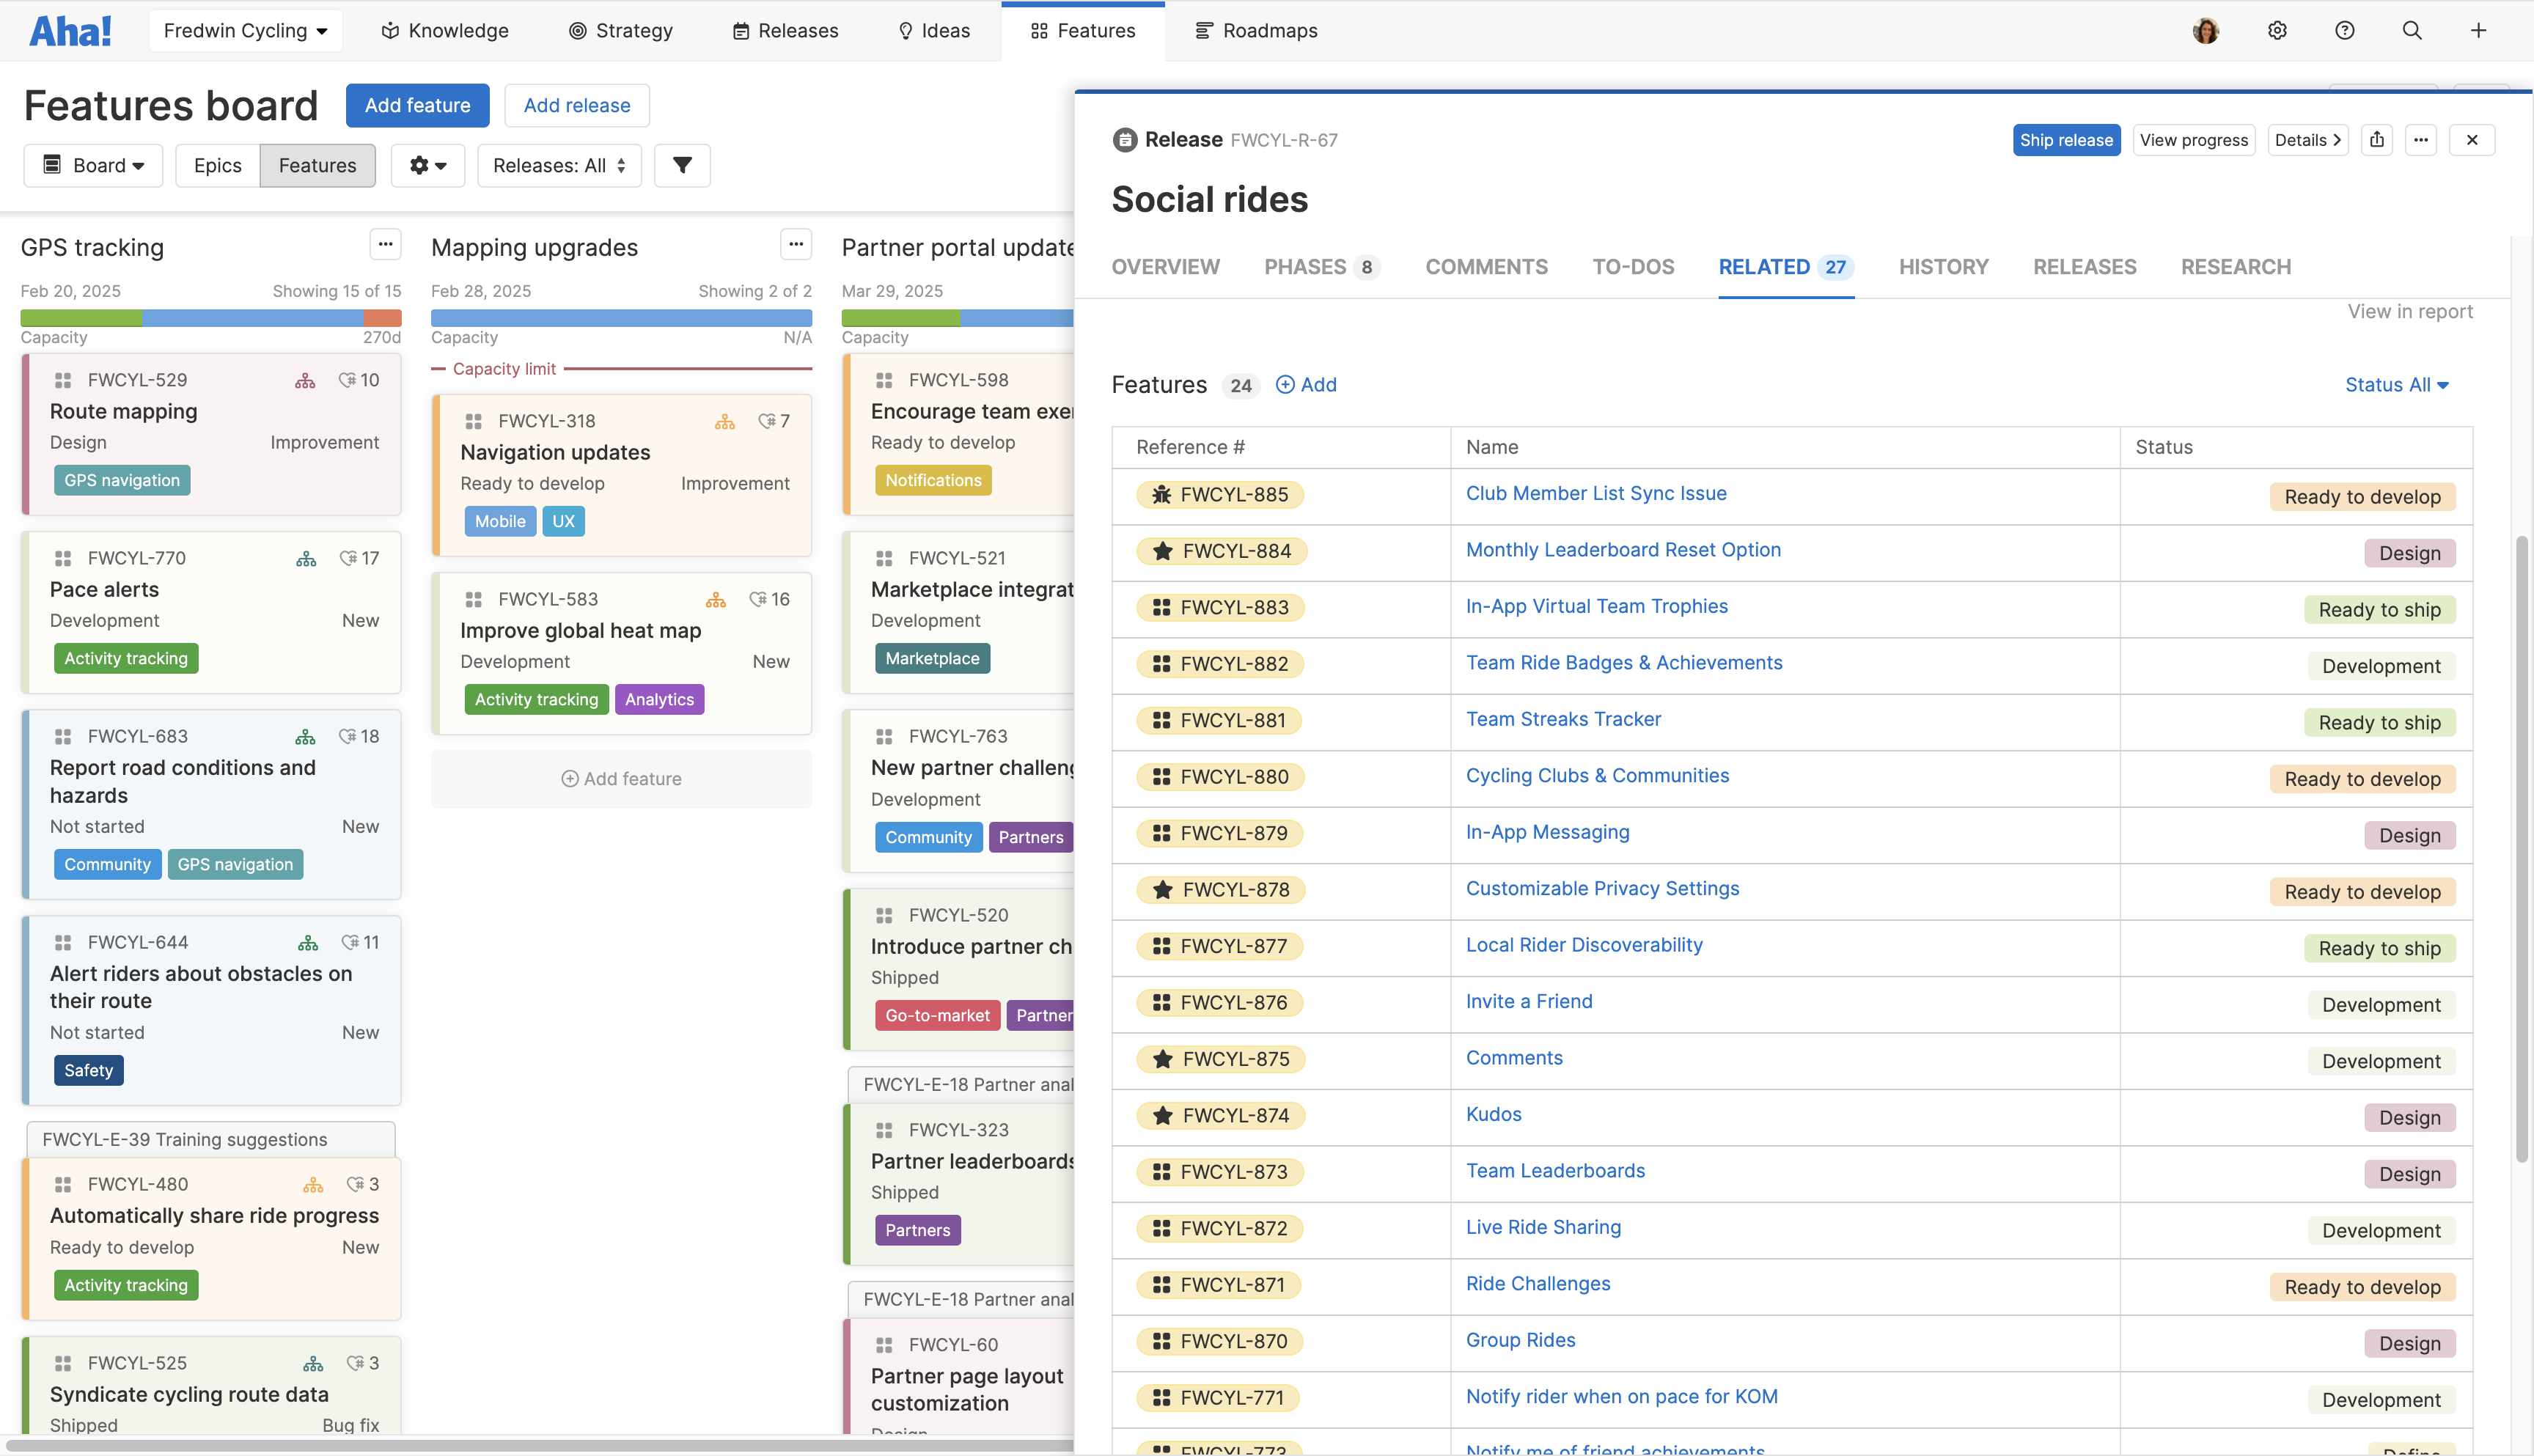Open your profile avatar in the top bar
Image resolution: width=2534 pixels, height=1456 pixels.
click(x=2206, y=30)
